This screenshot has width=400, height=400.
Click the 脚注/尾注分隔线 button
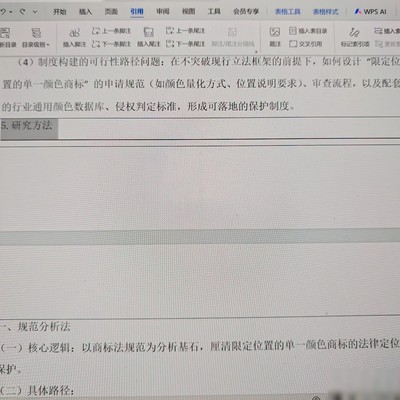pyautogui.click(x=233, y=37)
